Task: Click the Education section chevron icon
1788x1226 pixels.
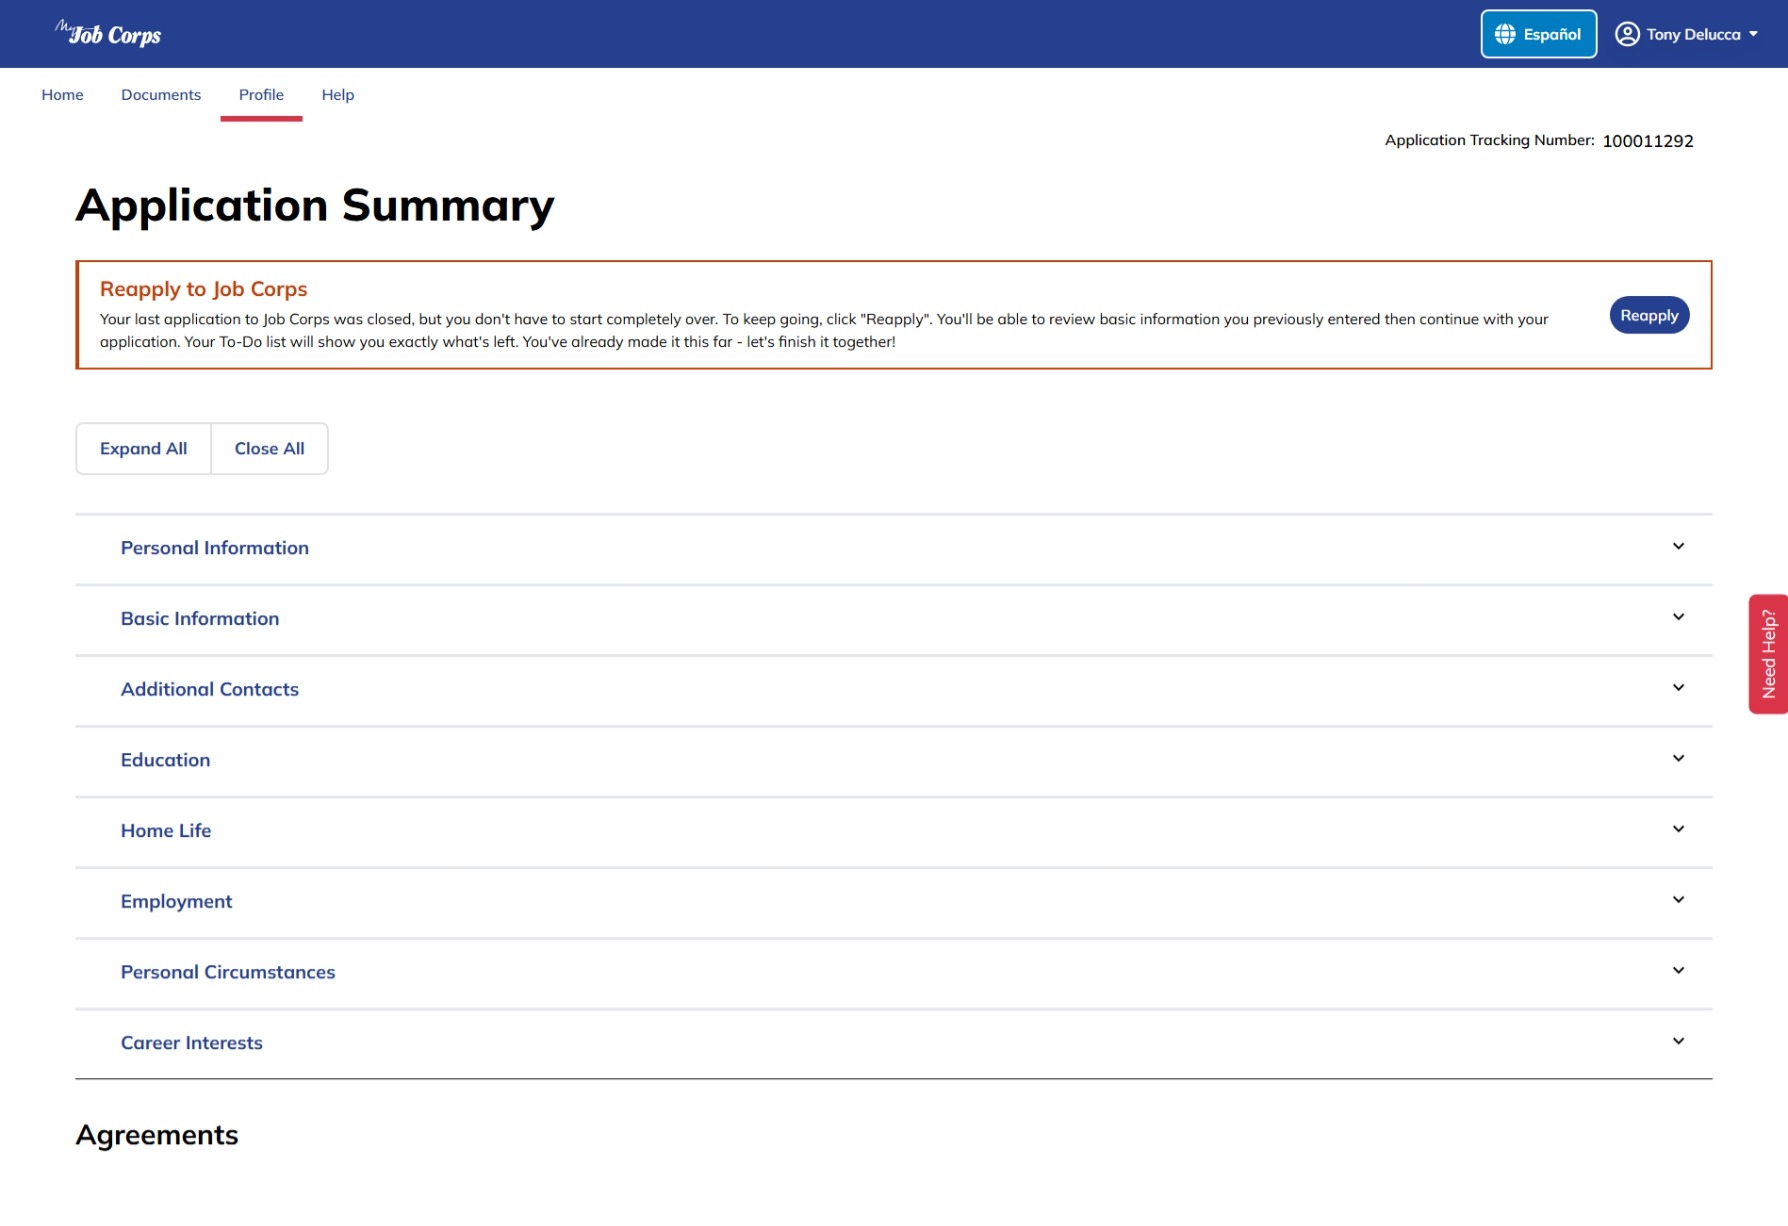Action: pyautogui.click(x=1678, y=759)
